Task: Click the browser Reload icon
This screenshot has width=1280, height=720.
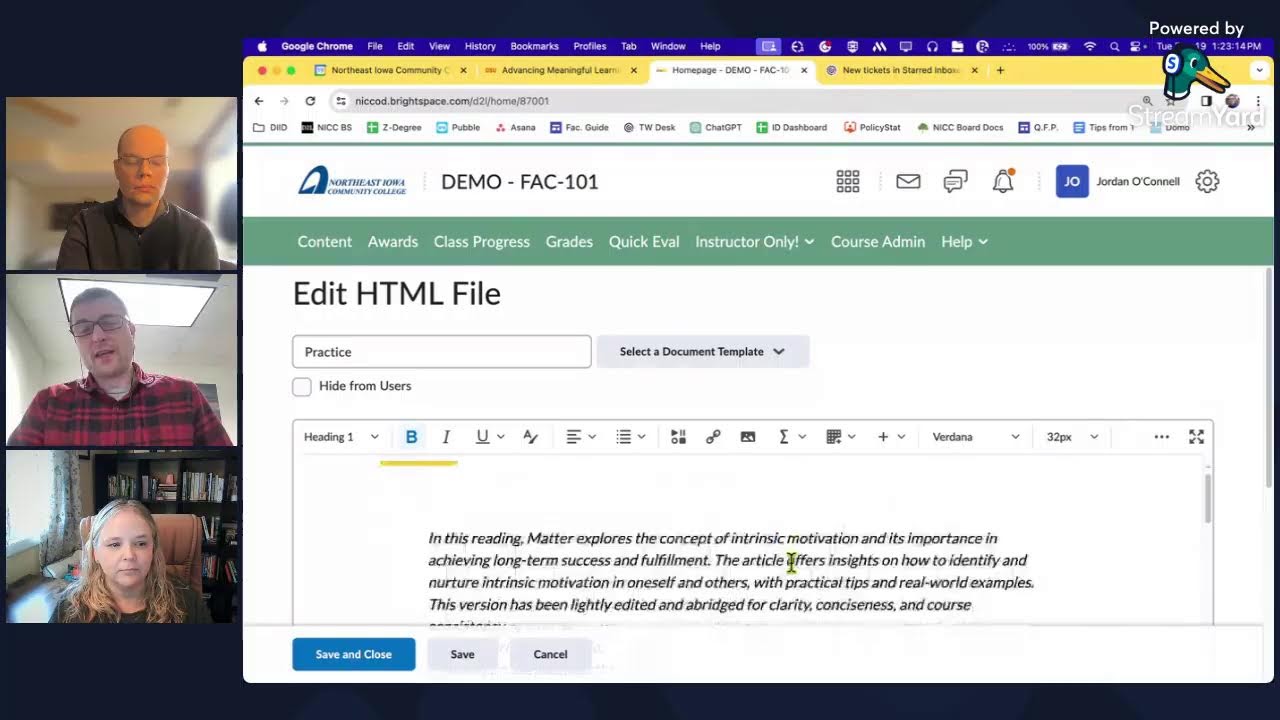Action: pos(310,101)
